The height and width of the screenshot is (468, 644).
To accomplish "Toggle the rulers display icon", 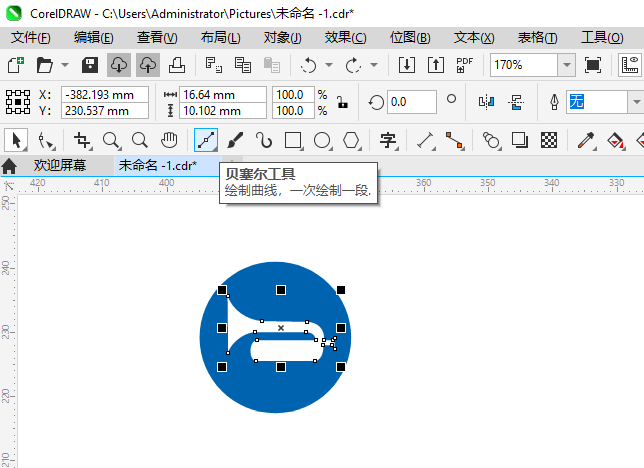I will pos(630,65).
